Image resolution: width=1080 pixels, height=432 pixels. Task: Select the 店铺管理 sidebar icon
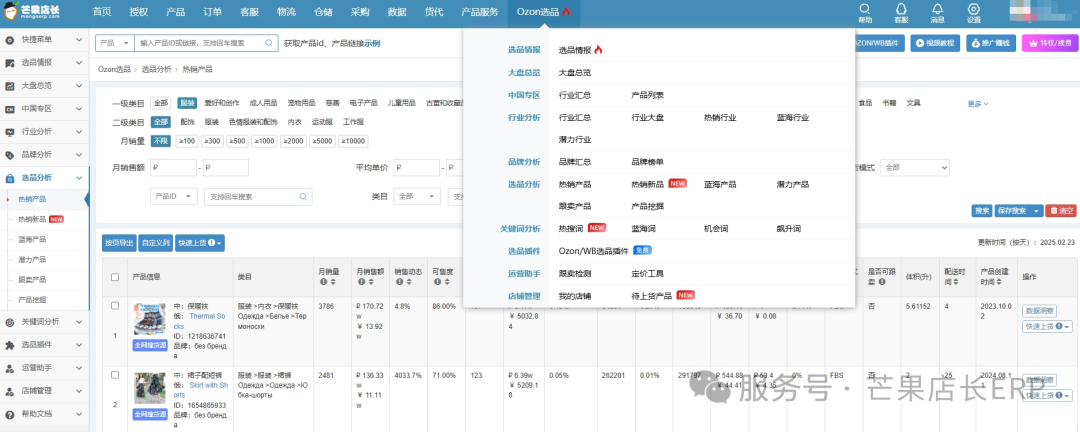click(x=10, y=391)
